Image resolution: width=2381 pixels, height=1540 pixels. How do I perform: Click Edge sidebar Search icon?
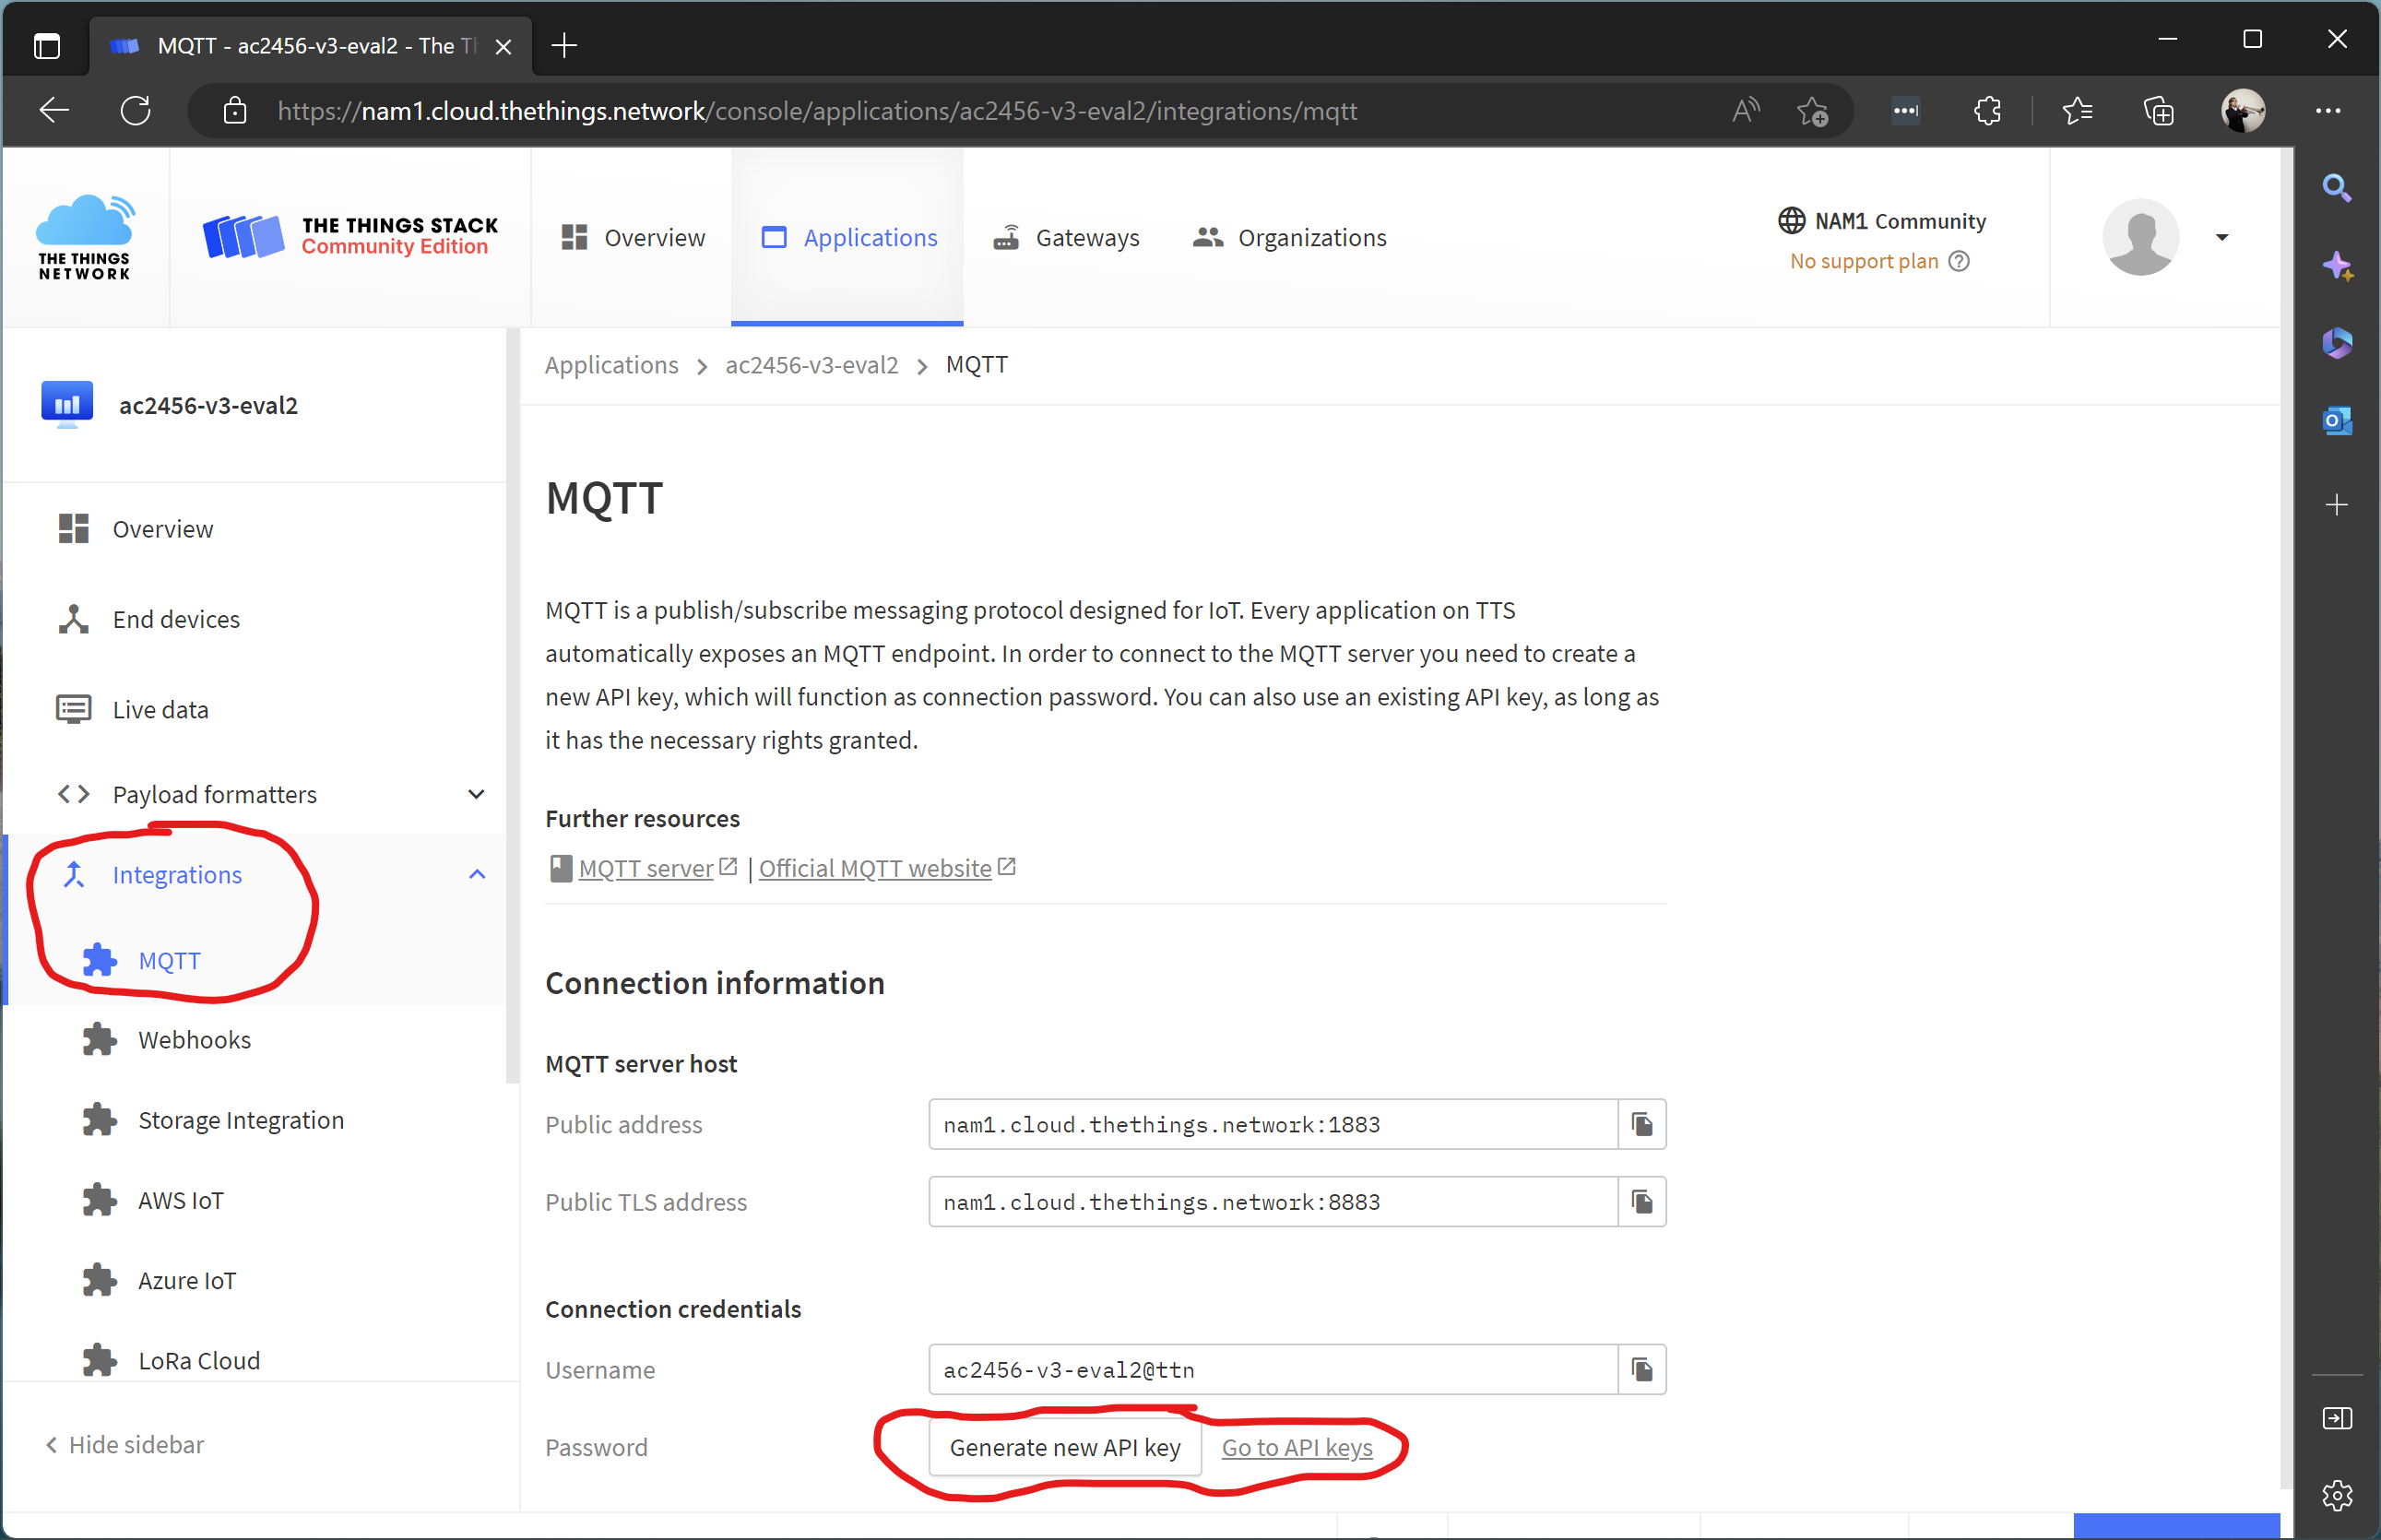tap(2336, 188)
